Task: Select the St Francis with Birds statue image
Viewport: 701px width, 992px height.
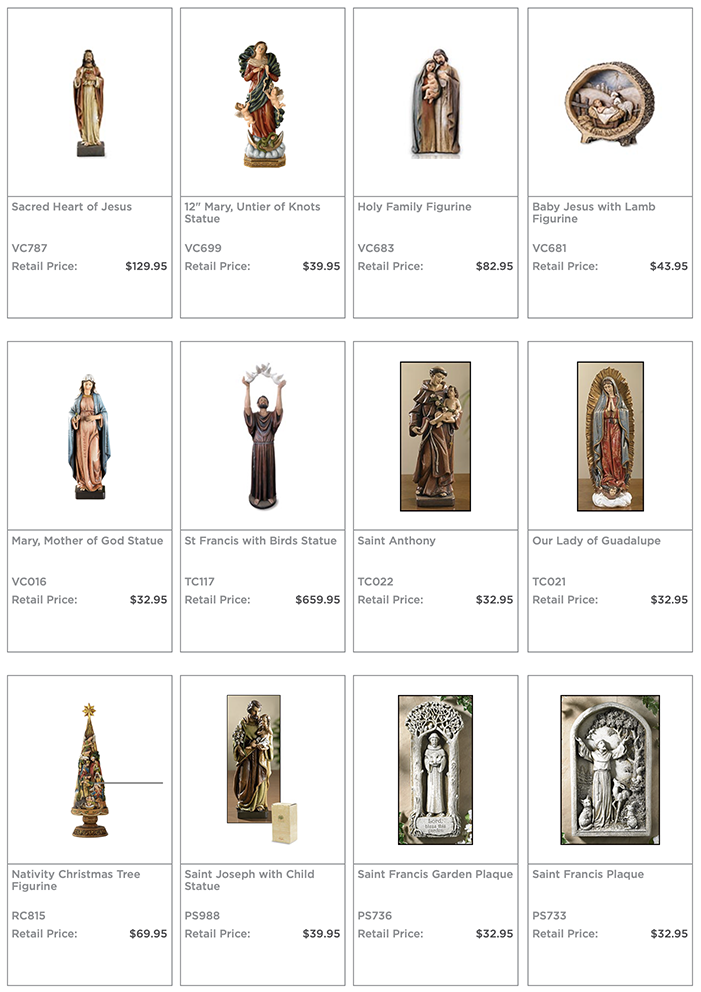Action: [x=263, y=436]
